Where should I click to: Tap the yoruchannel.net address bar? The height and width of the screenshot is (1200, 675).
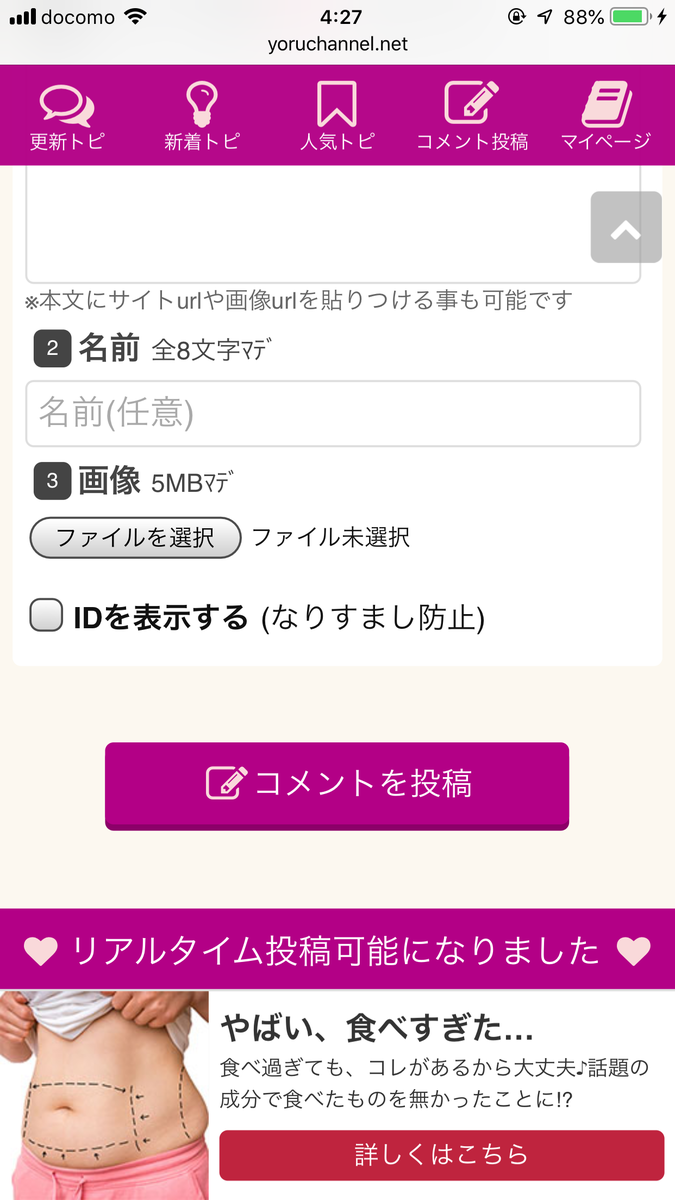click(337, 44)
